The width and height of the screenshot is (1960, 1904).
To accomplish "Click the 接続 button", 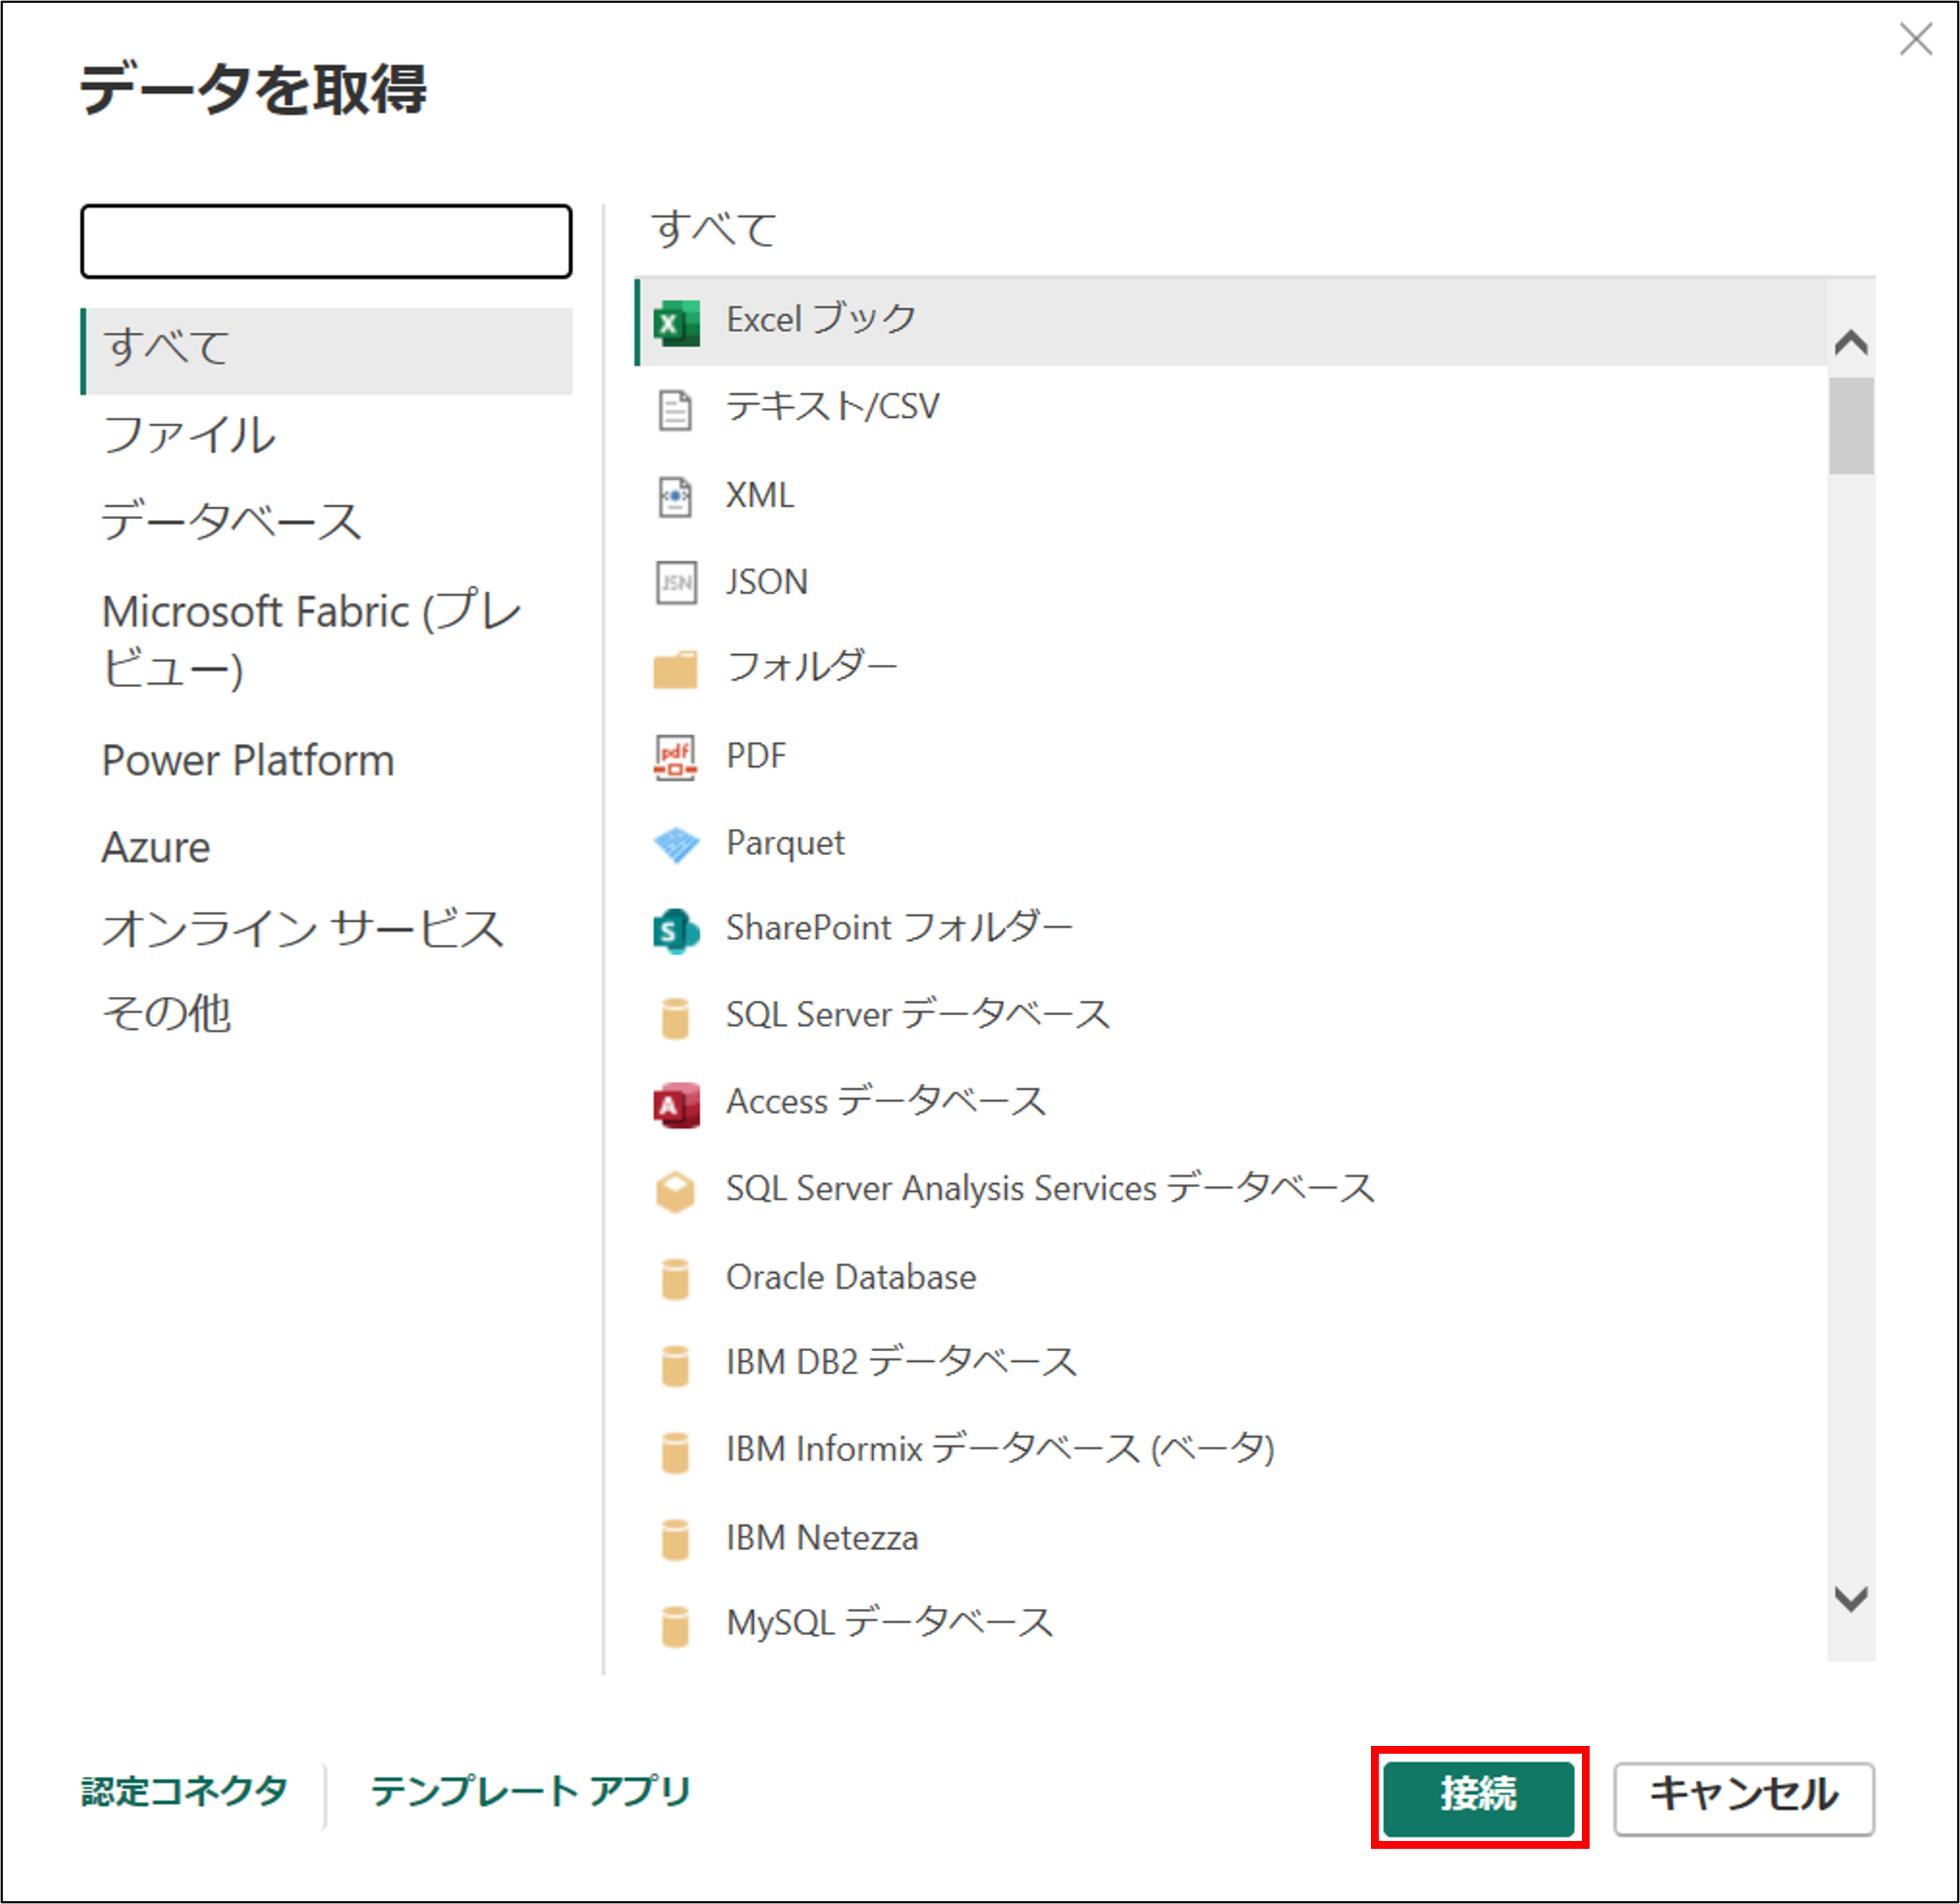I will click(1479, 1798).
